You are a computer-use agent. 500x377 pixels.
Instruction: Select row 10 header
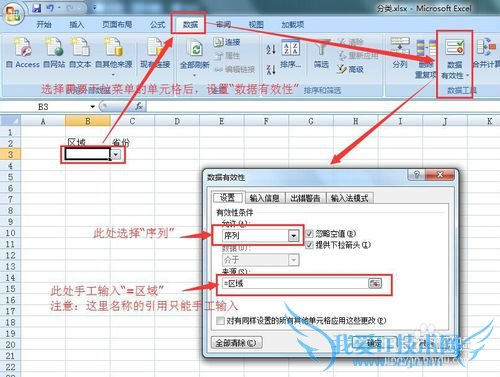pyautogui.click(x=10, y=233)
